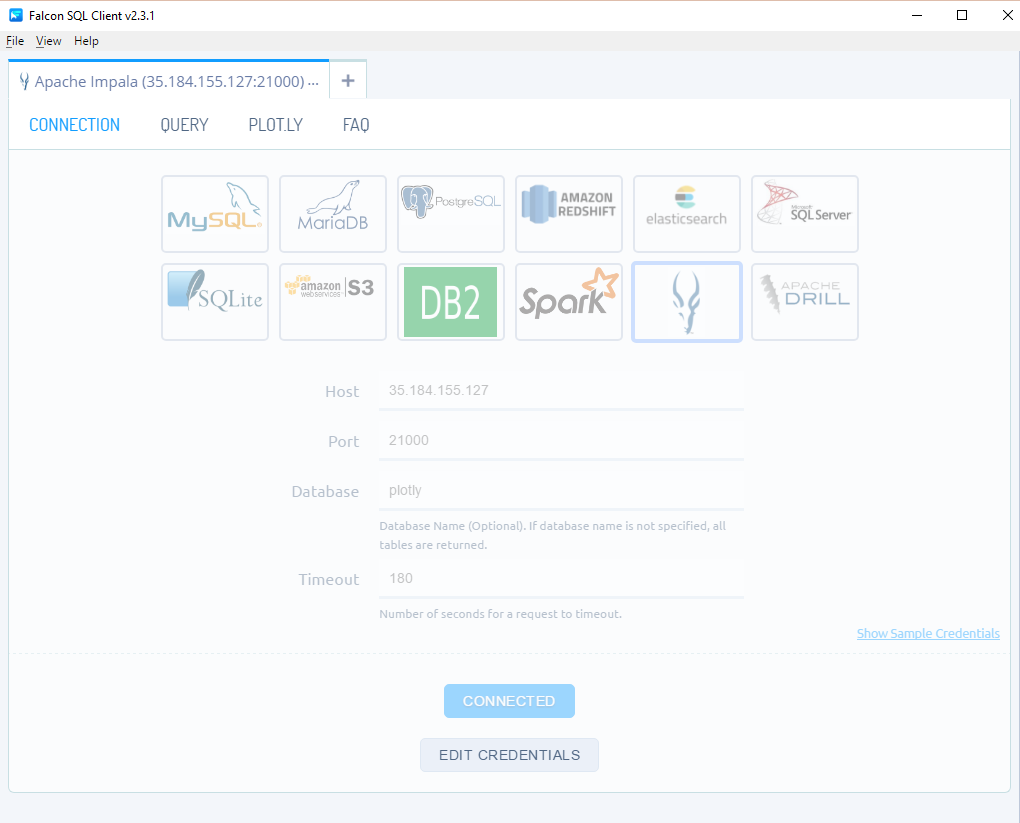This screenshot has width=1020, height=823.
Task: Choose the MariaDB connector tile
Action: click(x=332, y=213)
